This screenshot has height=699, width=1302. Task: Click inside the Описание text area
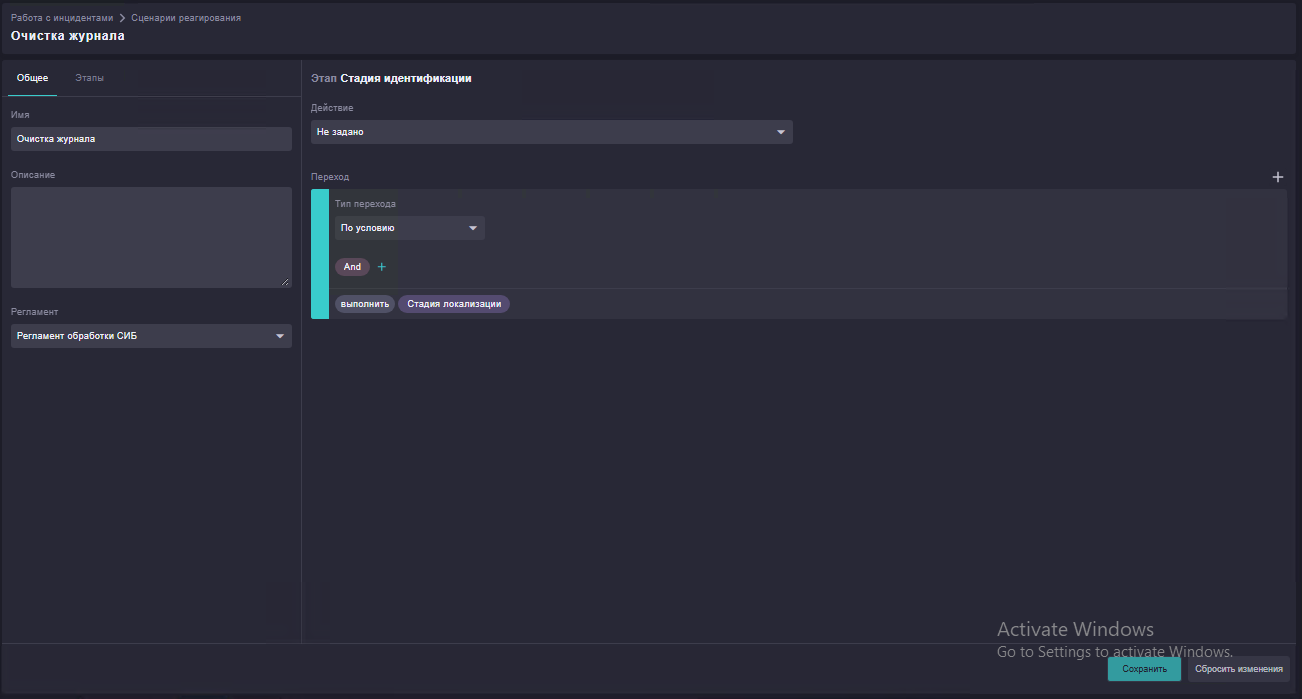click(151, 237)
